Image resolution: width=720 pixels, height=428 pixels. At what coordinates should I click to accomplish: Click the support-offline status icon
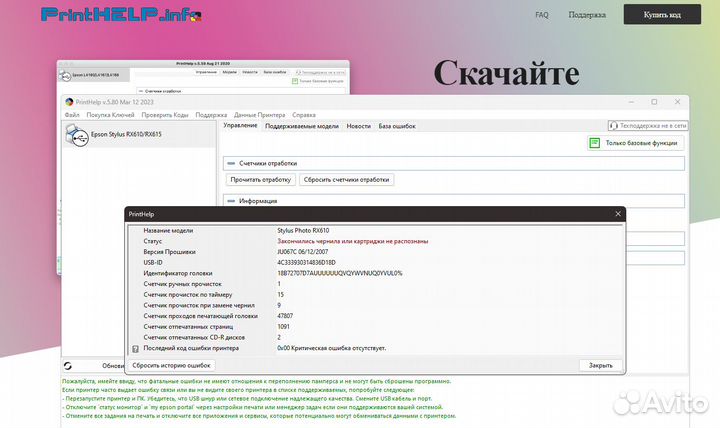click(613, 127)
